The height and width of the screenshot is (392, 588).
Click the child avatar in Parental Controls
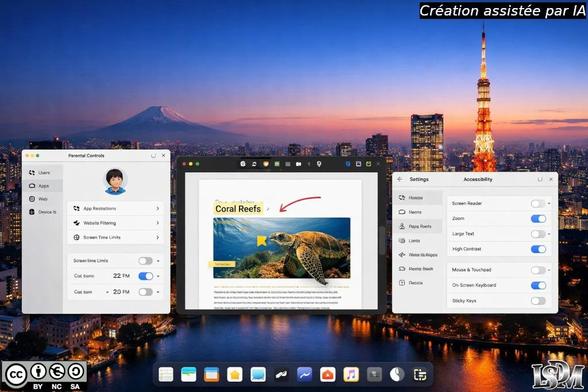[115, 182]
